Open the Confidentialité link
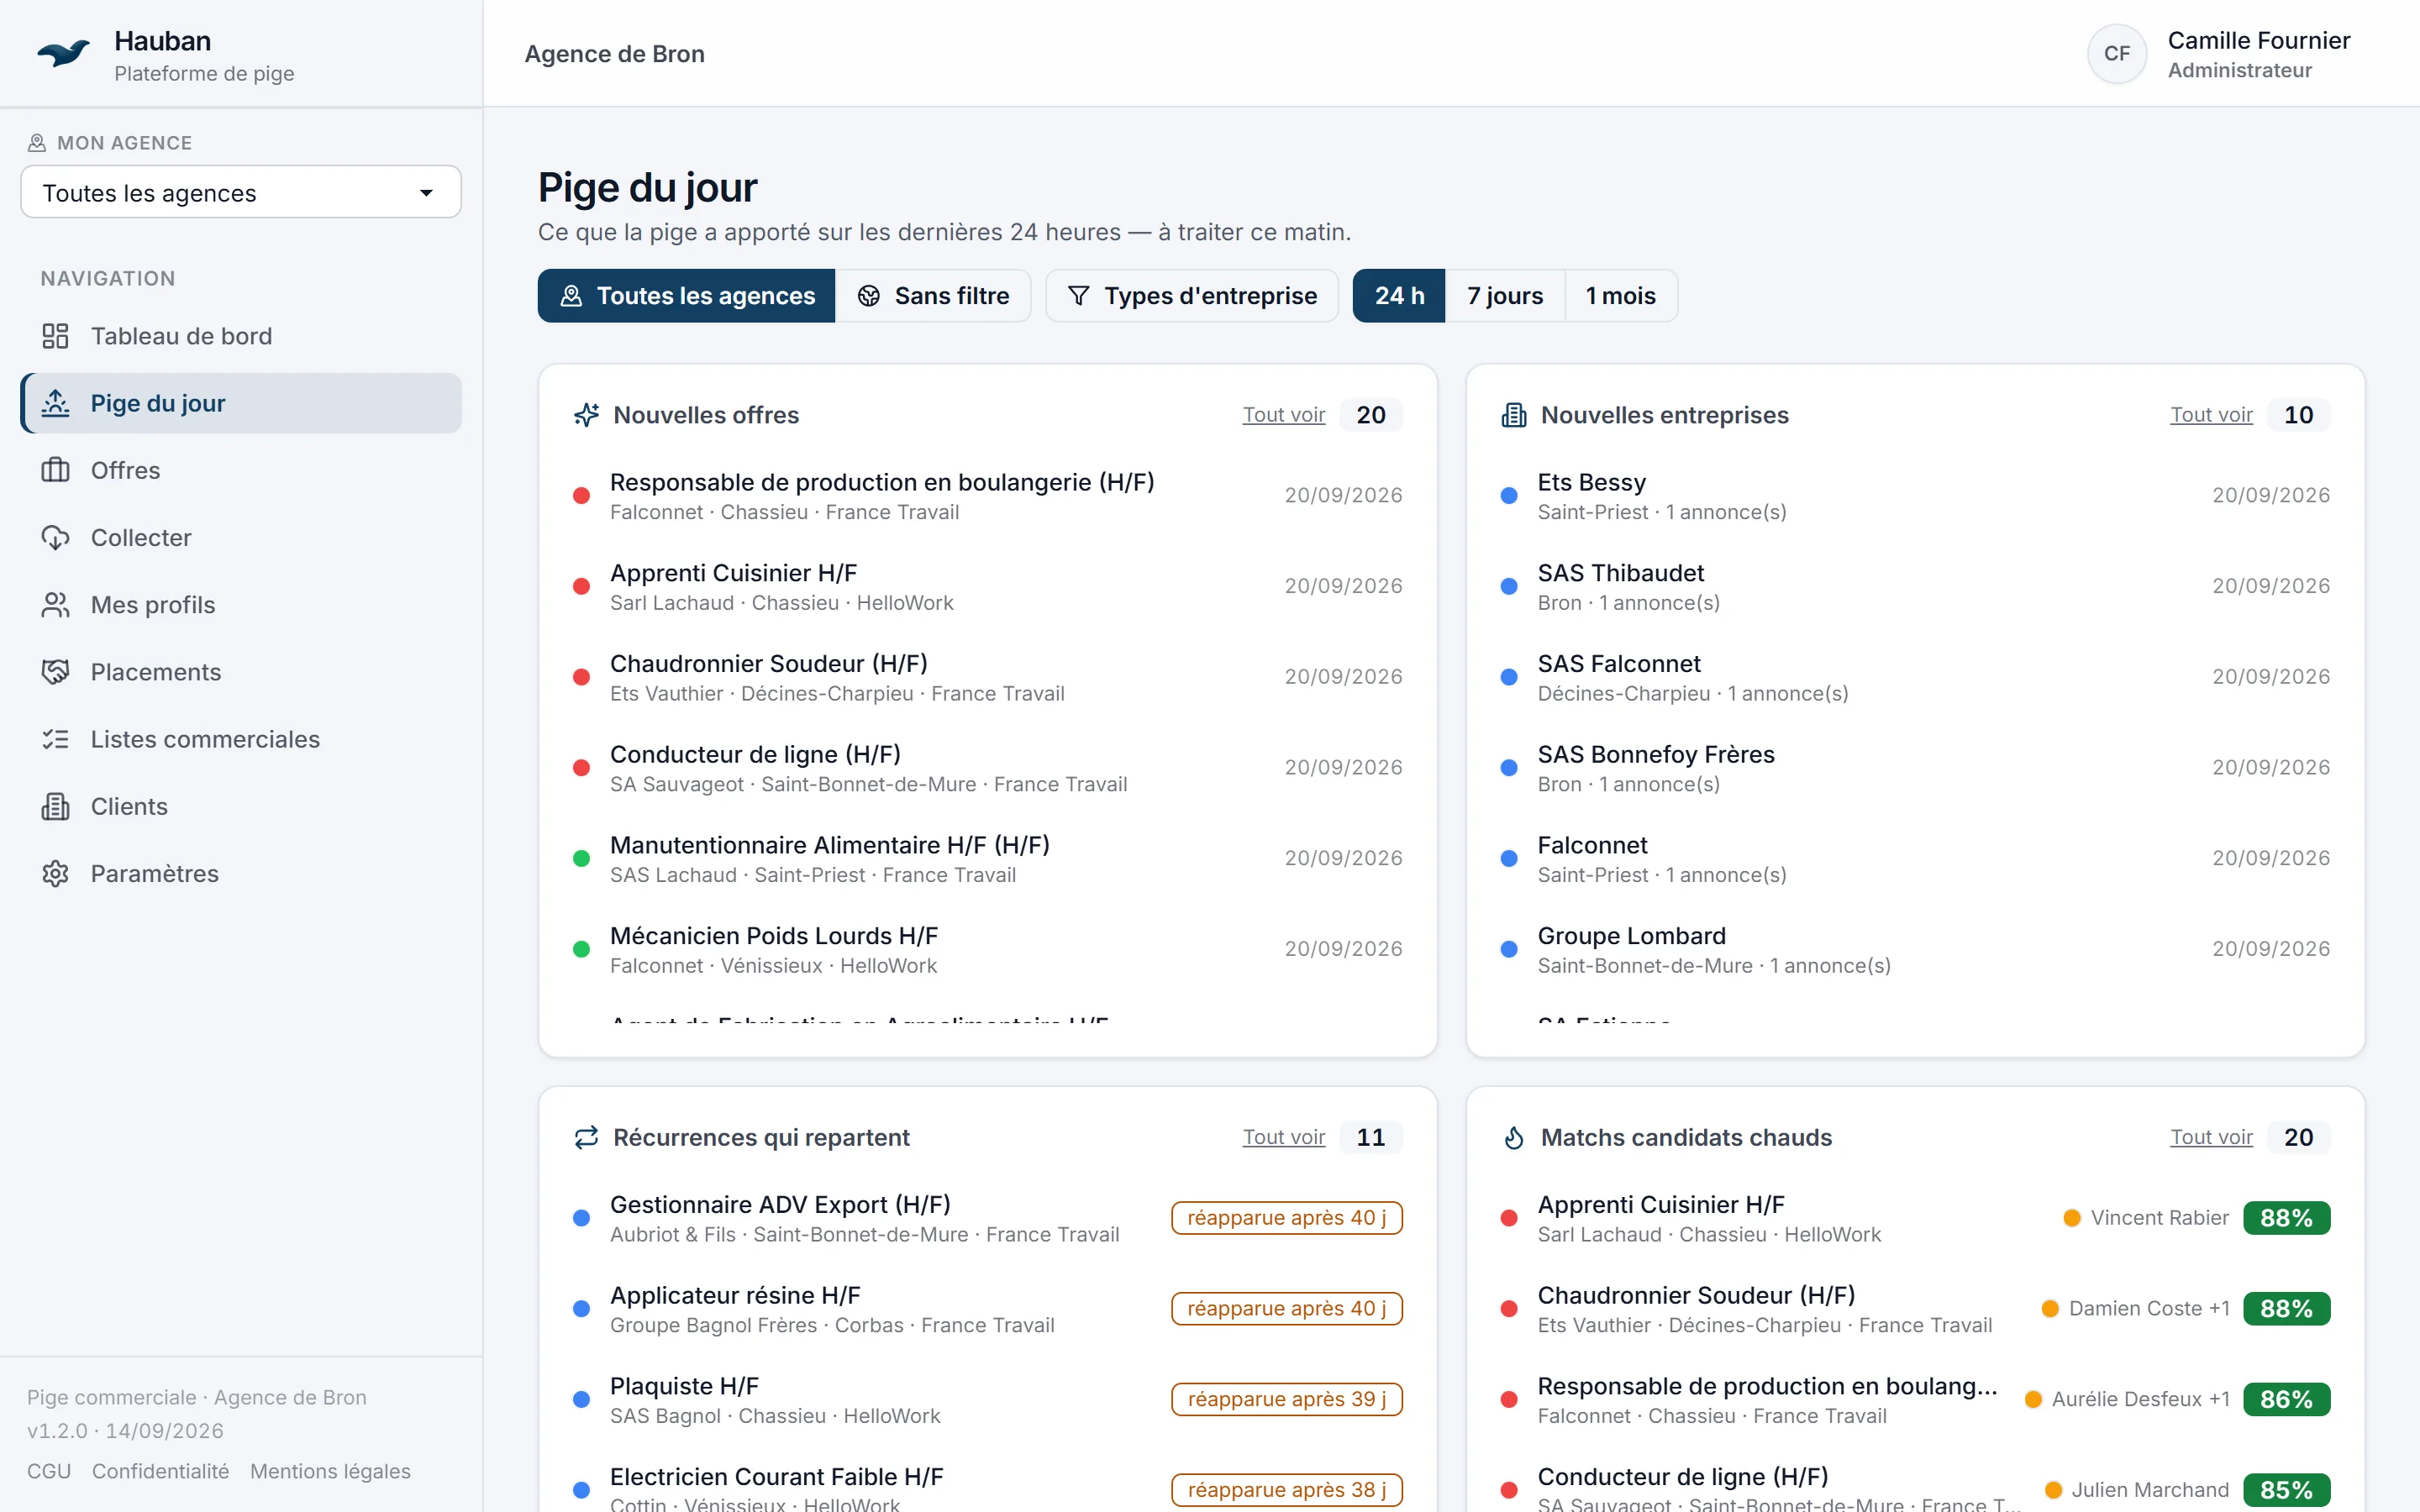 tap(160, 1471)
